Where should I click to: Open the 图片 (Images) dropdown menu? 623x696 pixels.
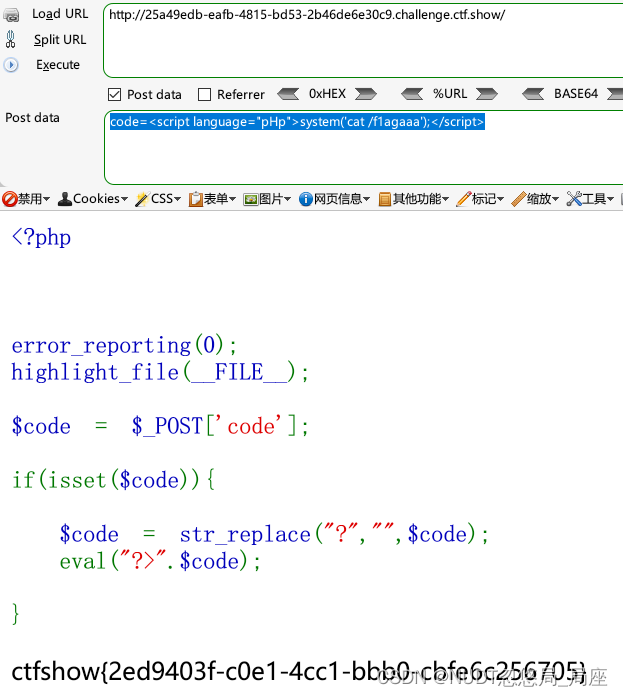pyautogui.click(x=267, y=198)
